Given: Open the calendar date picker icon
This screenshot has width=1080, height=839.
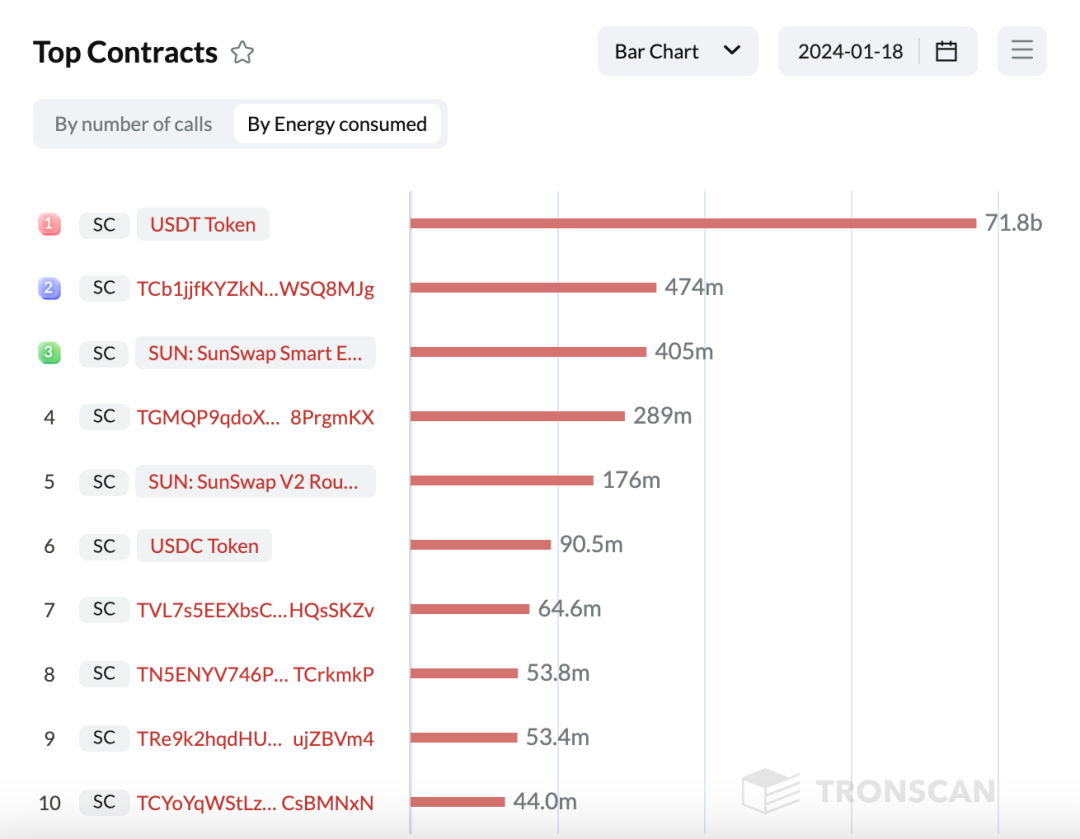Looking at the screenshot, I should (946, 51).
